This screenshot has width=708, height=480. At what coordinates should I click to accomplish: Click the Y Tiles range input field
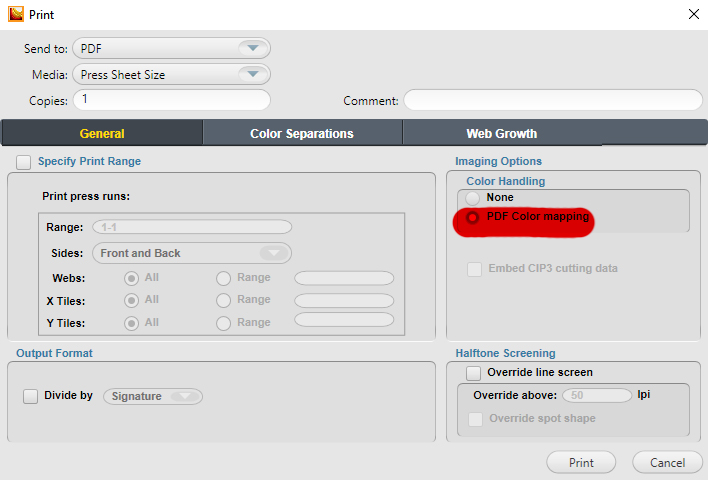tap(344, 320)
